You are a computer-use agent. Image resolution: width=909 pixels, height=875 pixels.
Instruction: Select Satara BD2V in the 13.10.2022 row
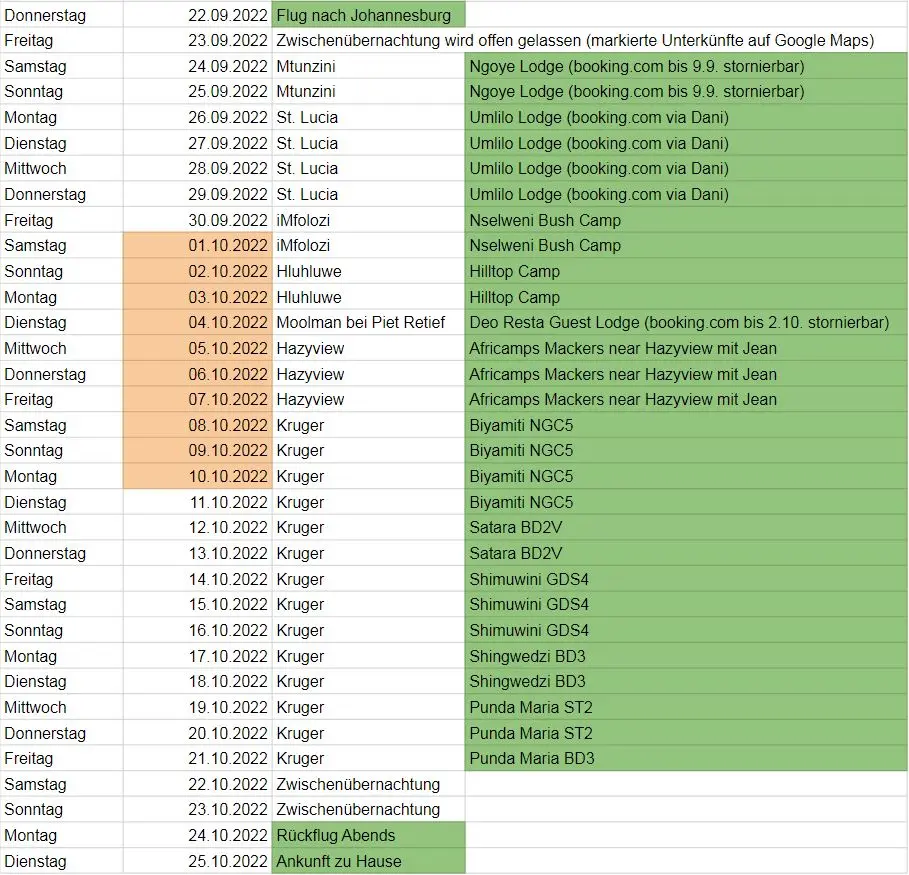[x=686, y=553]
